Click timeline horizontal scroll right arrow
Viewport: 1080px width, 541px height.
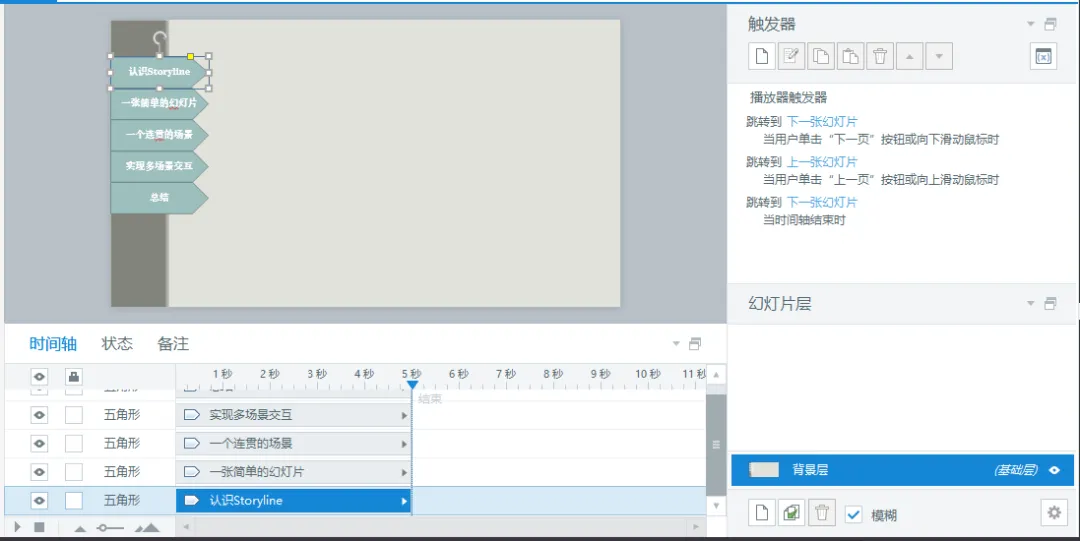click(696, 527)
